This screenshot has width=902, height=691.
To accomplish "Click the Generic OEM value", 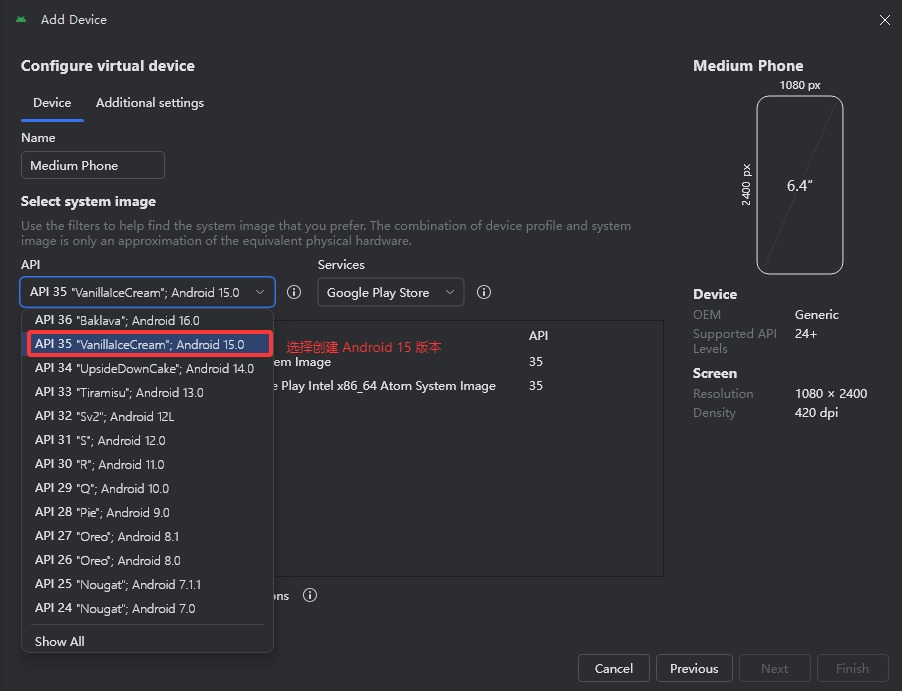I will 817,315.
